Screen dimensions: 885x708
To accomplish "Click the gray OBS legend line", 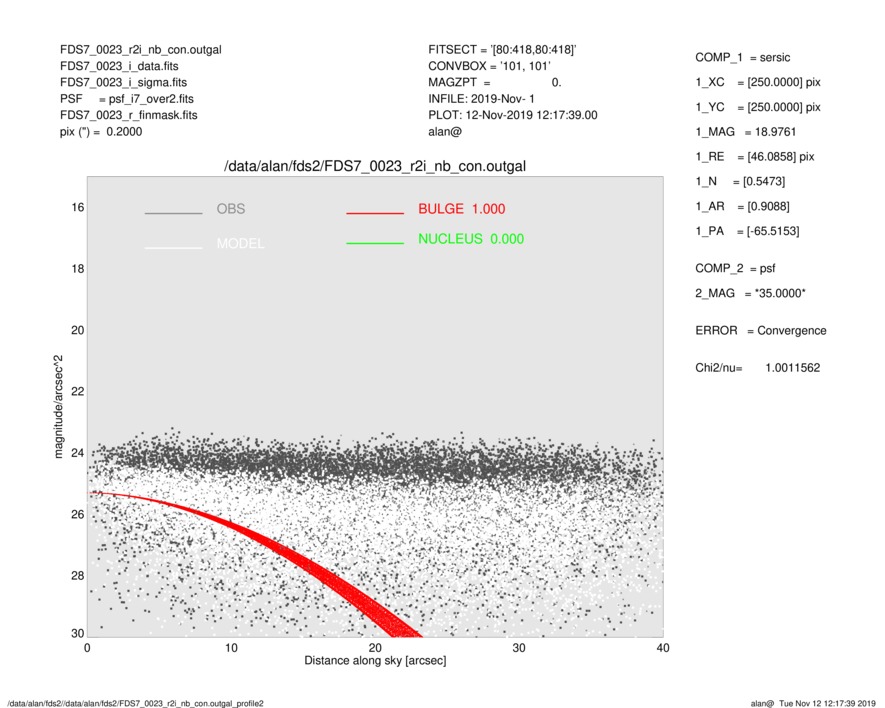I will point(173,213).
